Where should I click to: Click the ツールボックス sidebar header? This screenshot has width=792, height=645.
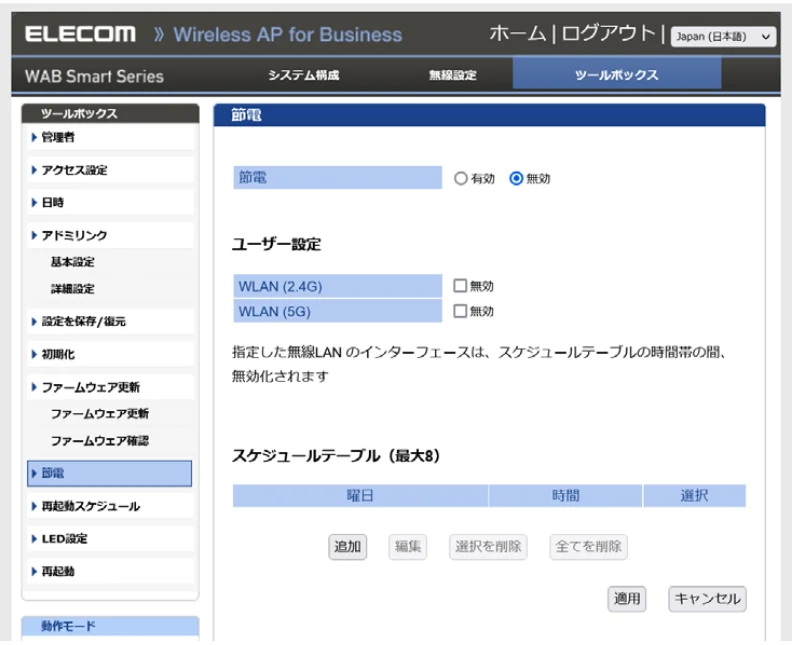110,114
